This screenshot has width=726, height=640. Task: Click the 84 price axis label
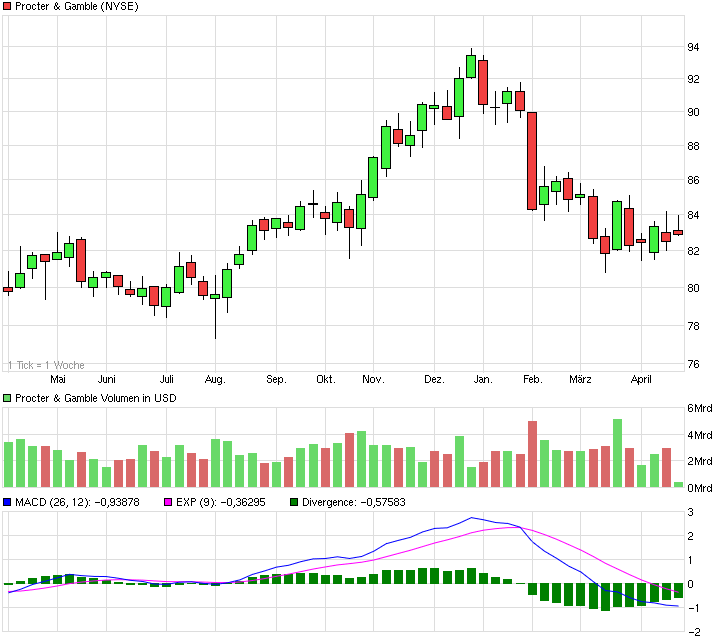(693, 215)
